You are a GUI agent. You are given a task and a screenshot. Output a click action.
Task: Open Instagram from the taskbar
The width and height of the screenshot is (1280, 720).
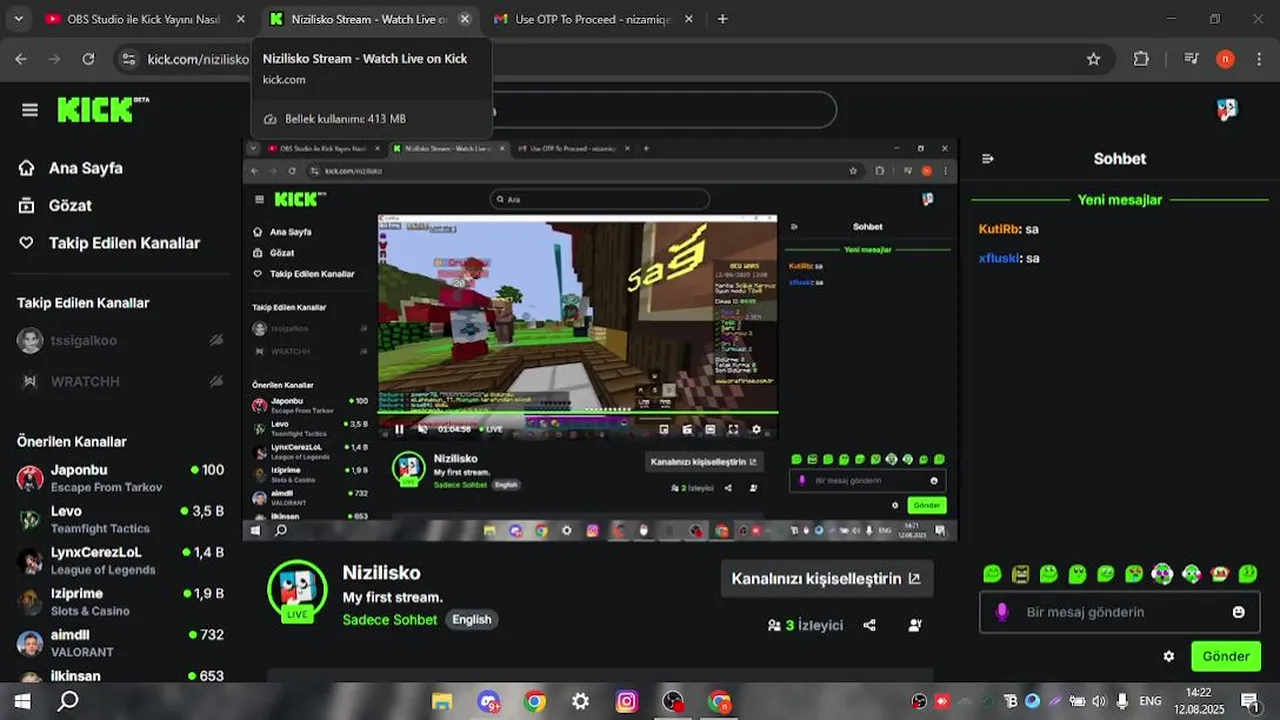[627, 702]
